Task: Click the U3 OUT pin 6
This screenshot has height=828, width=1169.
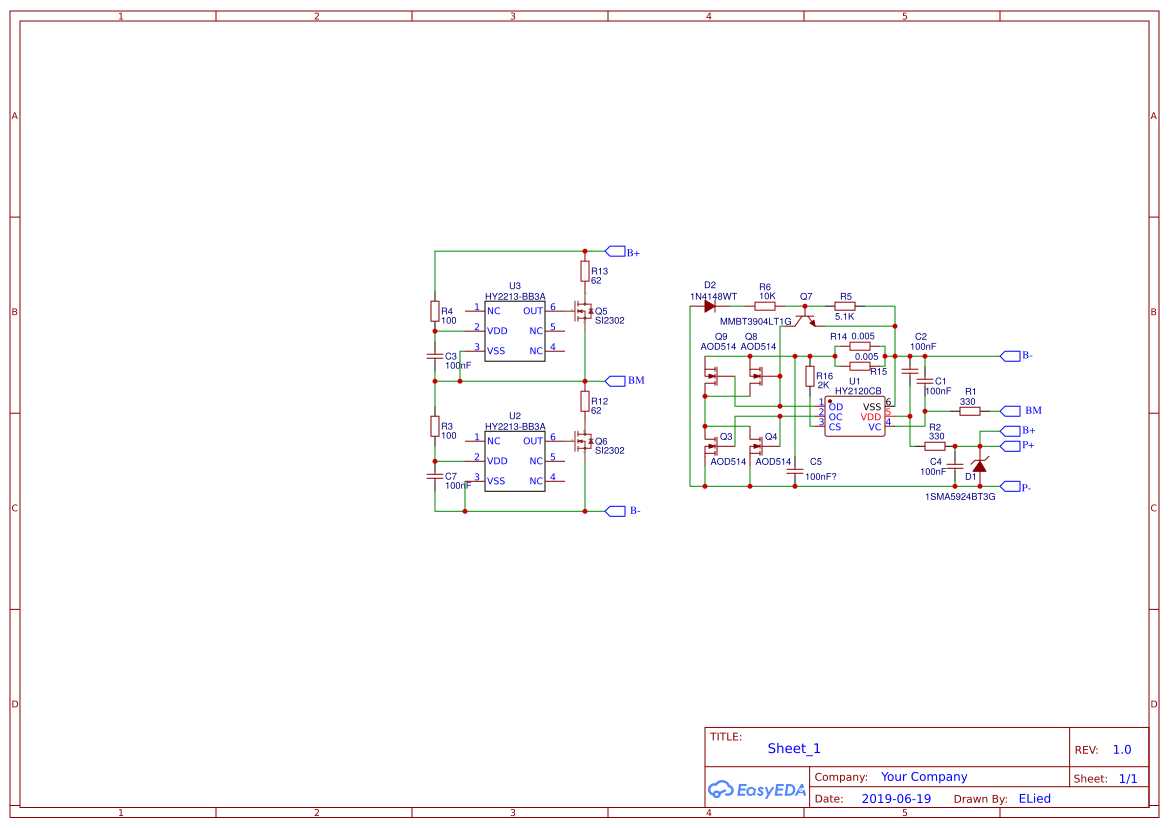Action: click(x=555, y=311)
